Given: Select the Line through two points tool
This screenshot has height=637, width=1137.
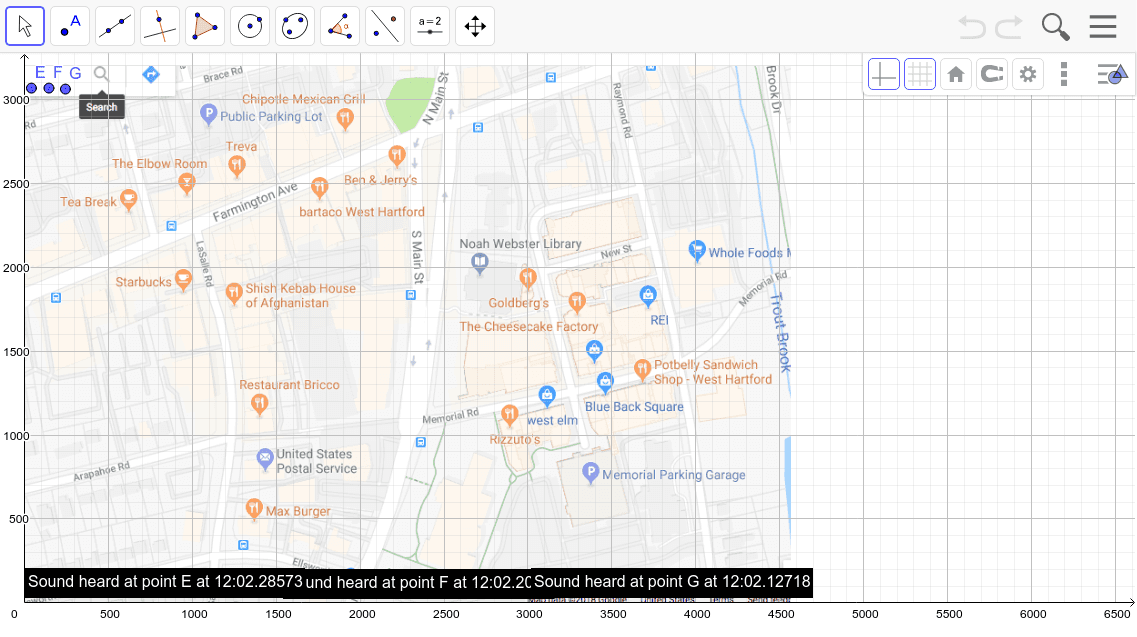Looking at the screenshot, I should (115, 26).
